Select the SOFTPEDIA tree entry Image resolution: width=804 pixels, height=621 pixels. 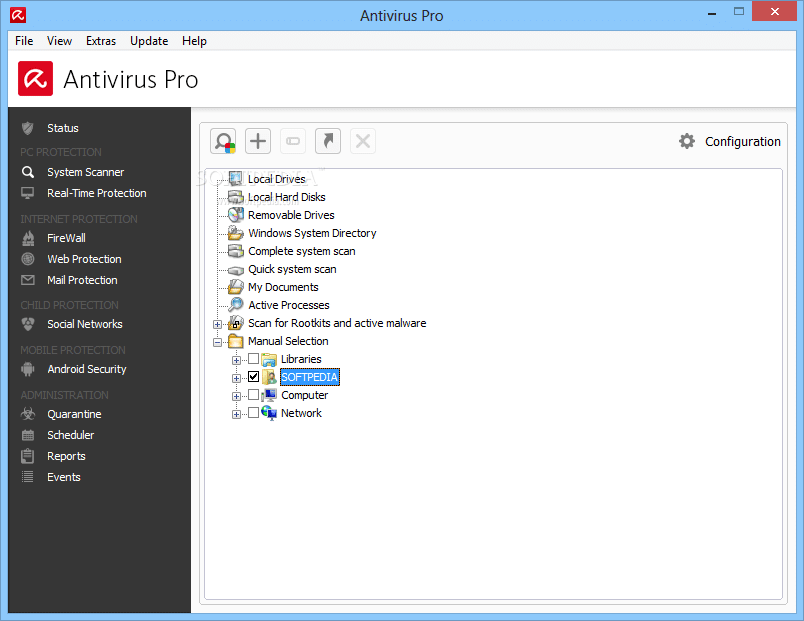tap(310, 377)
